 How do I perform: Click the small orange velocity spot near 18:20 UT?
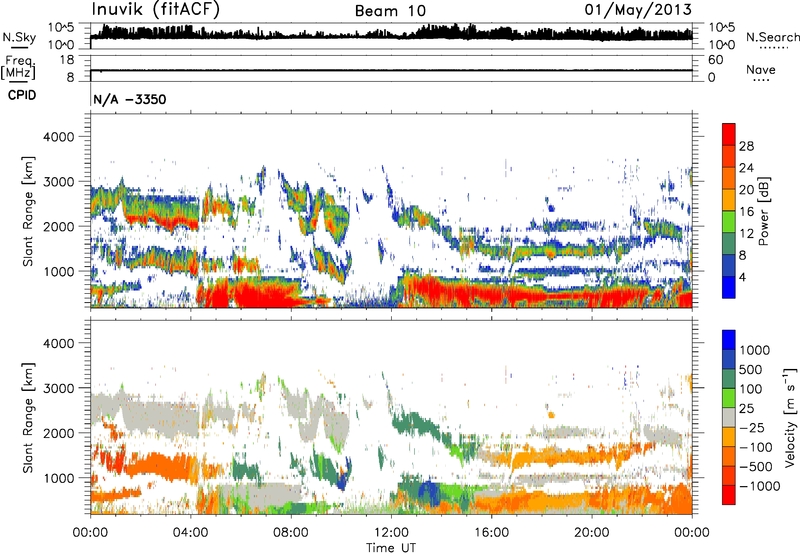[551, 415]
